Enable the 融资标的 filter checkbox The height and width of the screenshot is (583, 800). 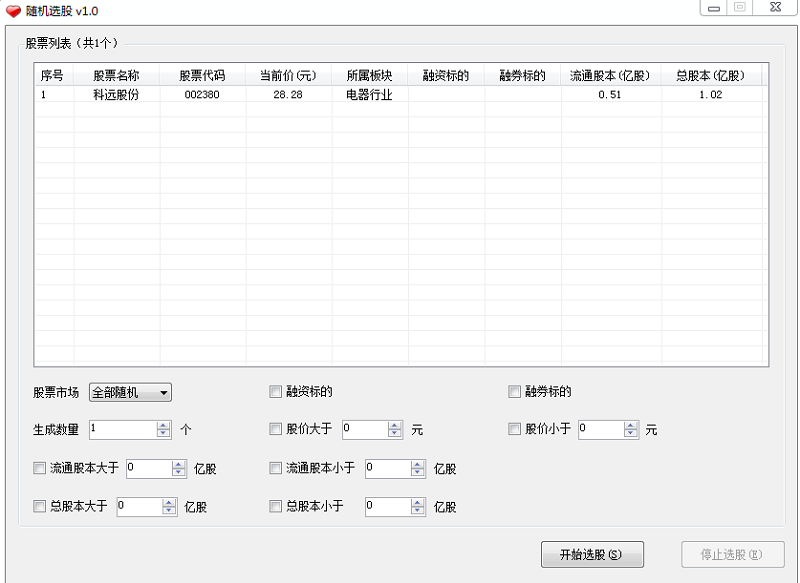coord(276,391)
